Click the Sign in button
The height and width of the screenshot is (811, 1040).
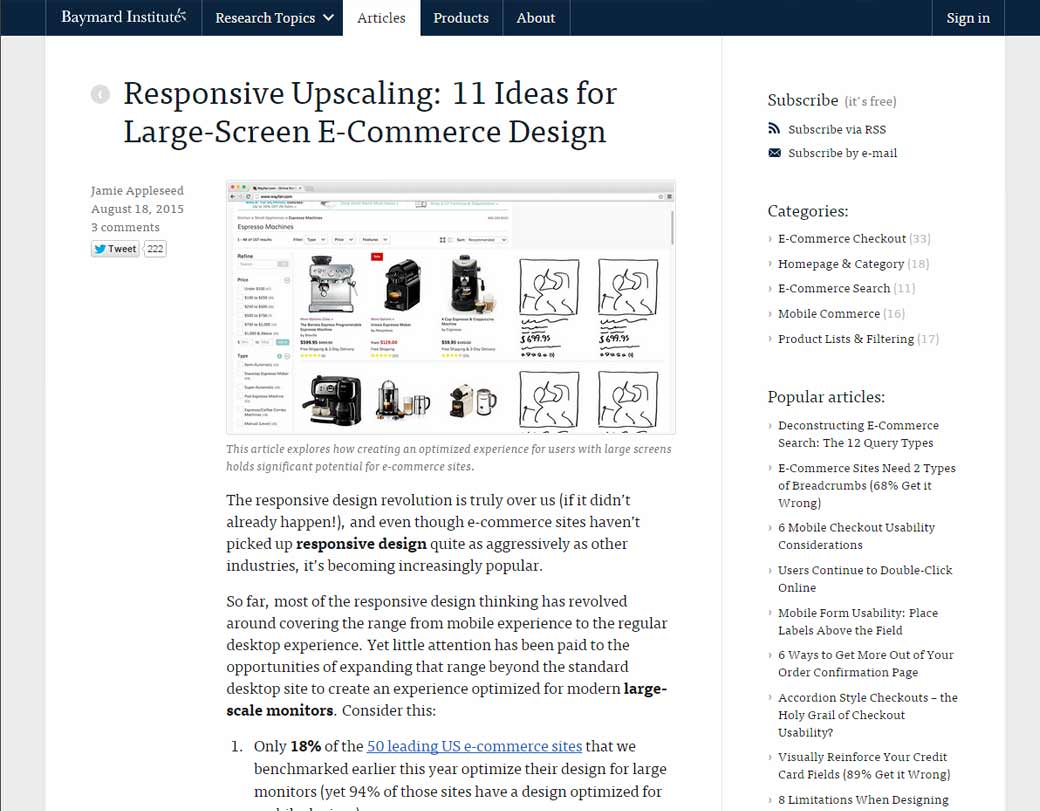coord(968,17)
